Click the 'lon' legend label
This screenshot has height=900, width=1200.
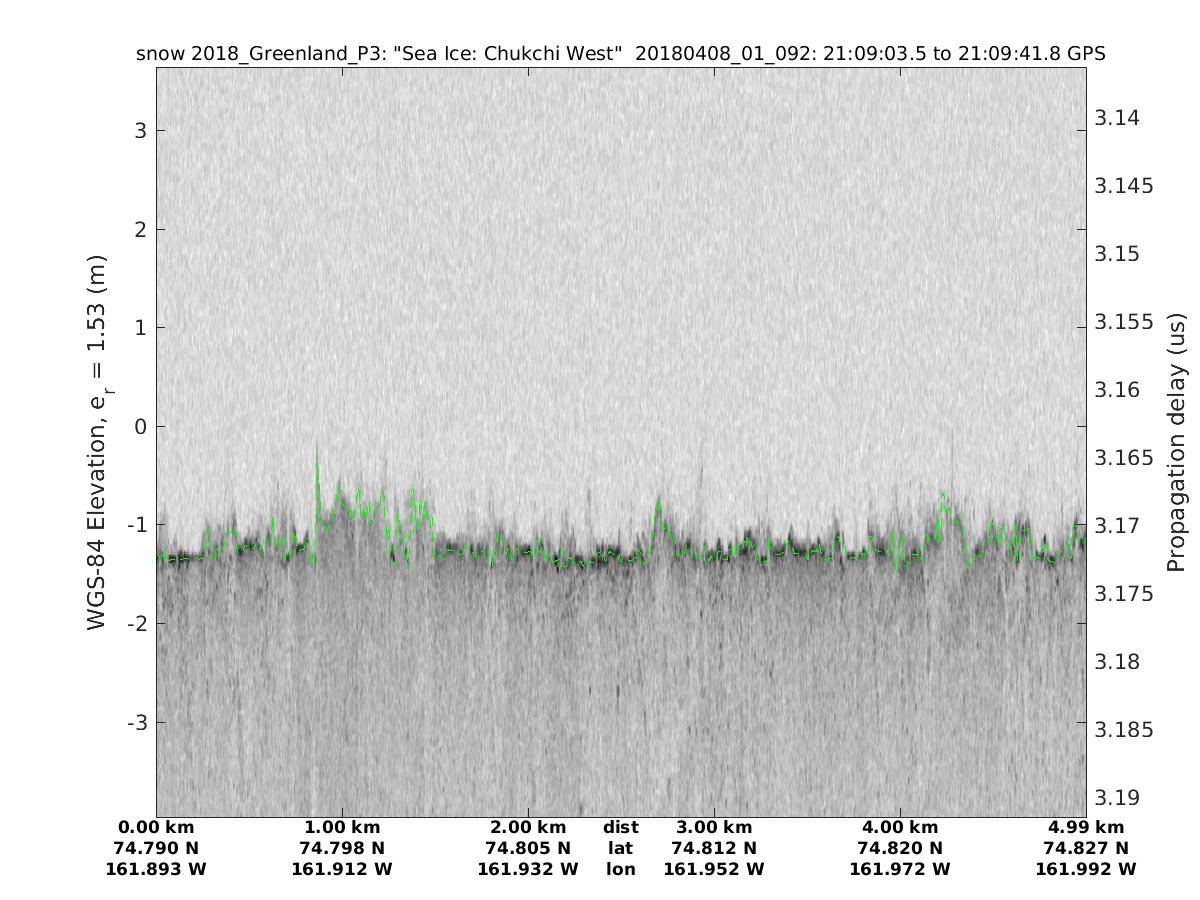(x=620, y=869)
